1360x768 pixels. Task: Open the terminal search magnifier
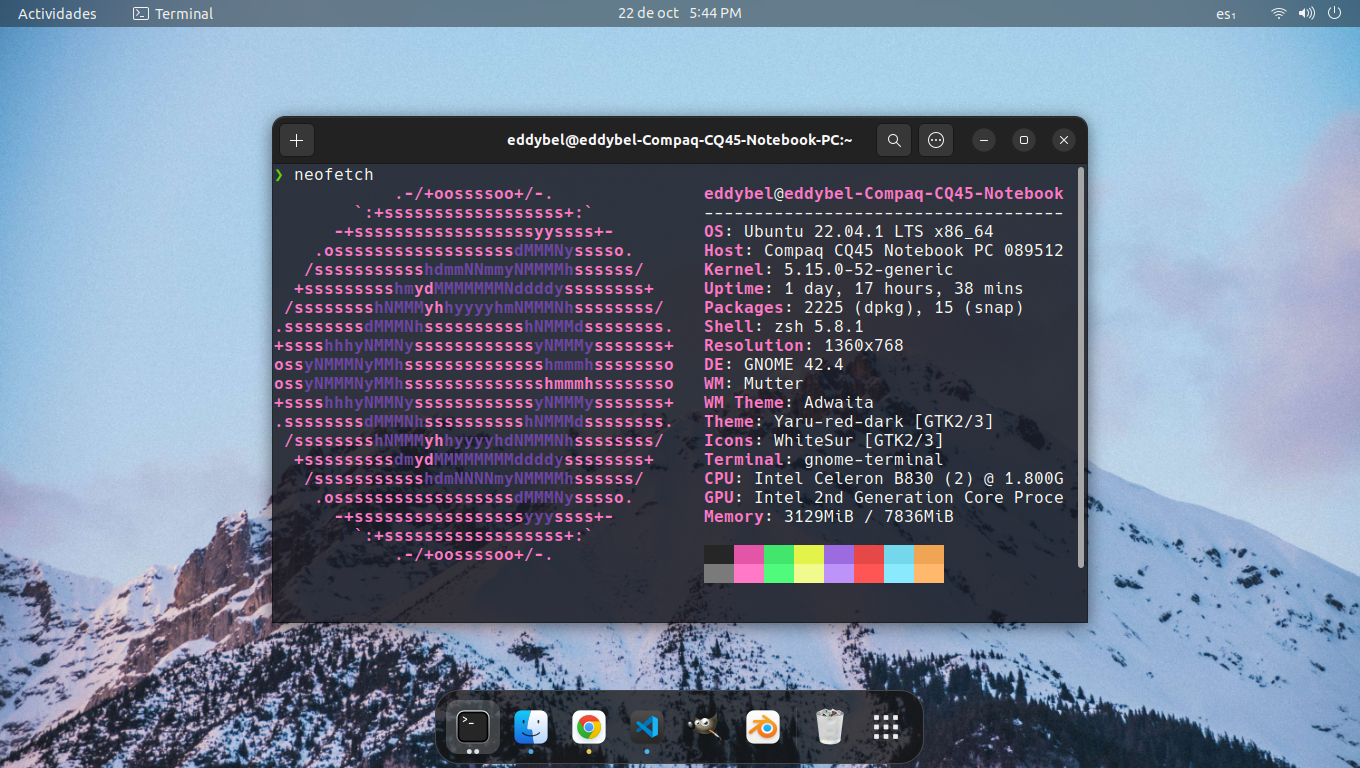coord(894,140)
